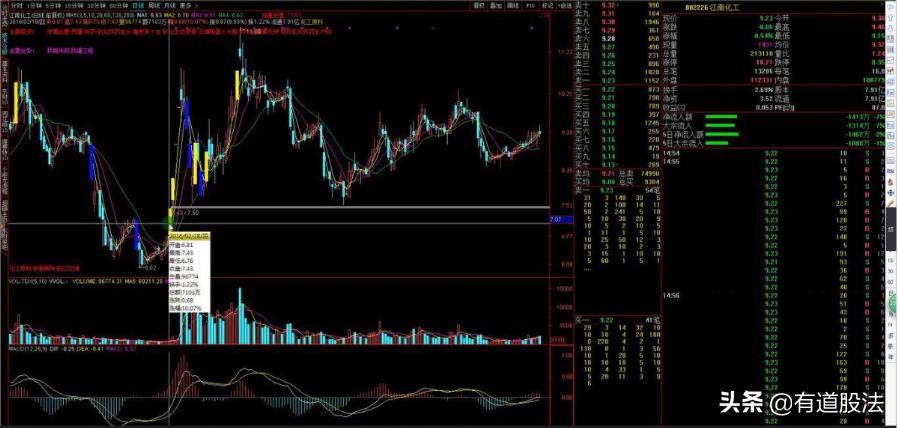This screenshot has height=428, width=898.
Task: Select the 1分钟 timeframe tab
Action: (35, 5)
